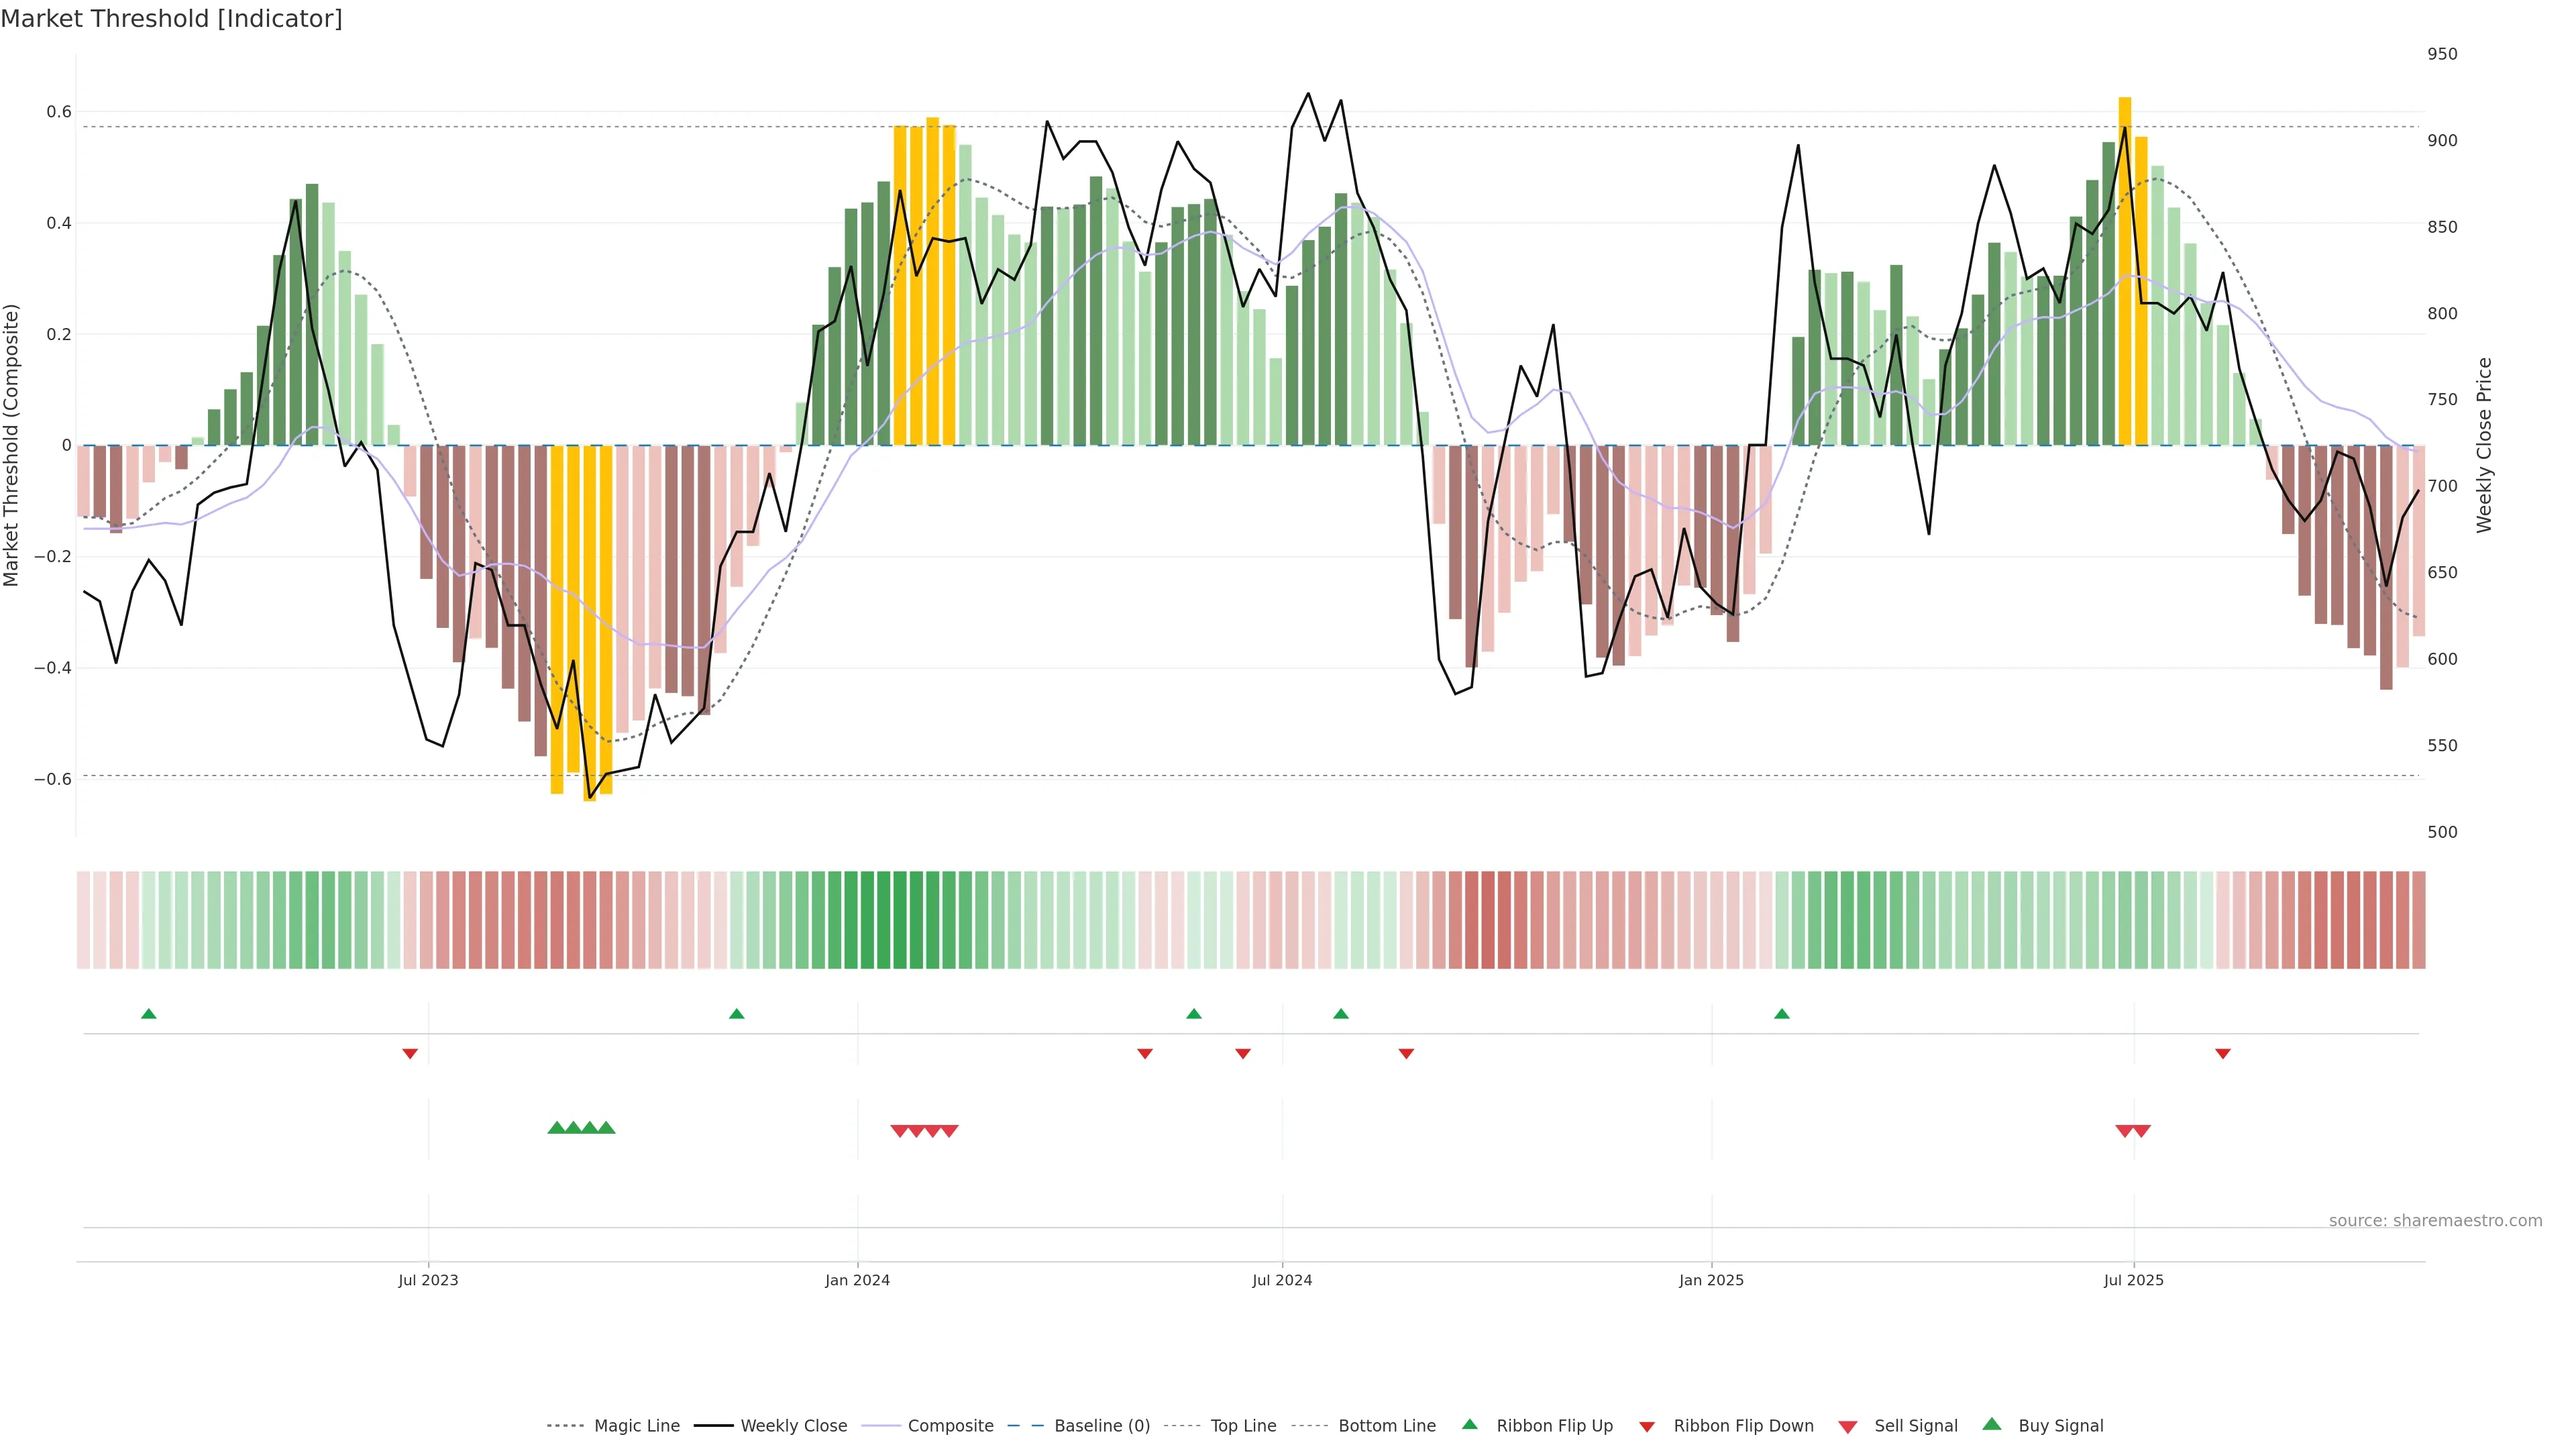This screenshot has height=1449, width=2576.
Task: Click the Jul 2025 axis label
Action: click(2133, 1280)
